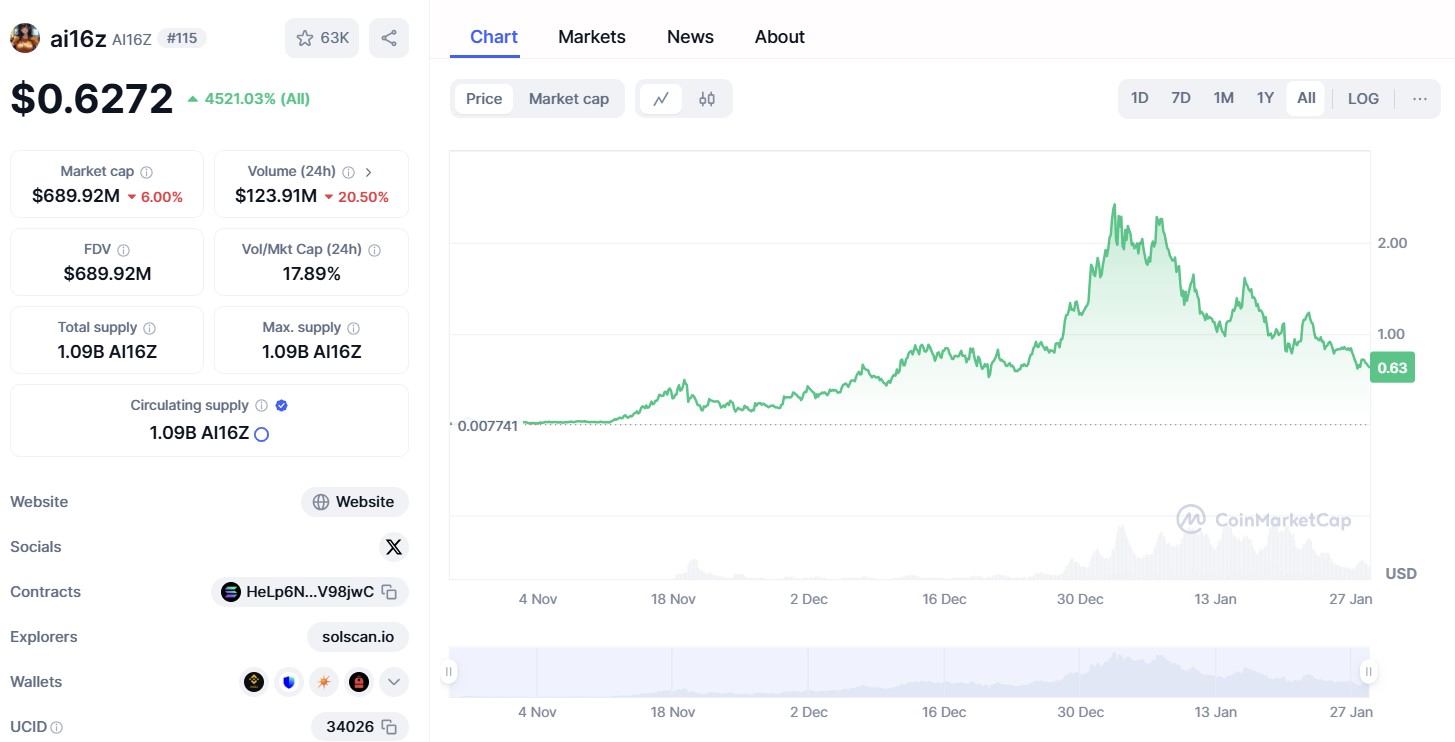Copy the UCID 34026 icon

[x=390, y=727]
